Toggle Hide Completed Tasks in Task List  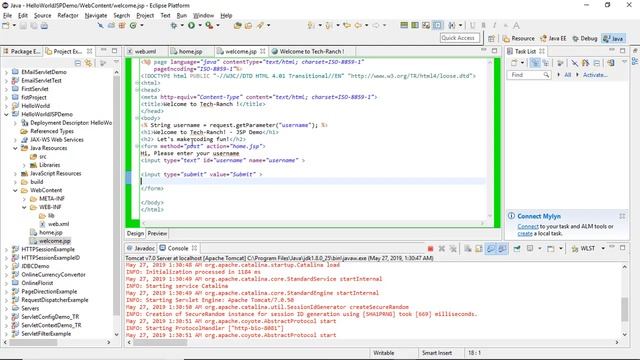tap(574, 63)
